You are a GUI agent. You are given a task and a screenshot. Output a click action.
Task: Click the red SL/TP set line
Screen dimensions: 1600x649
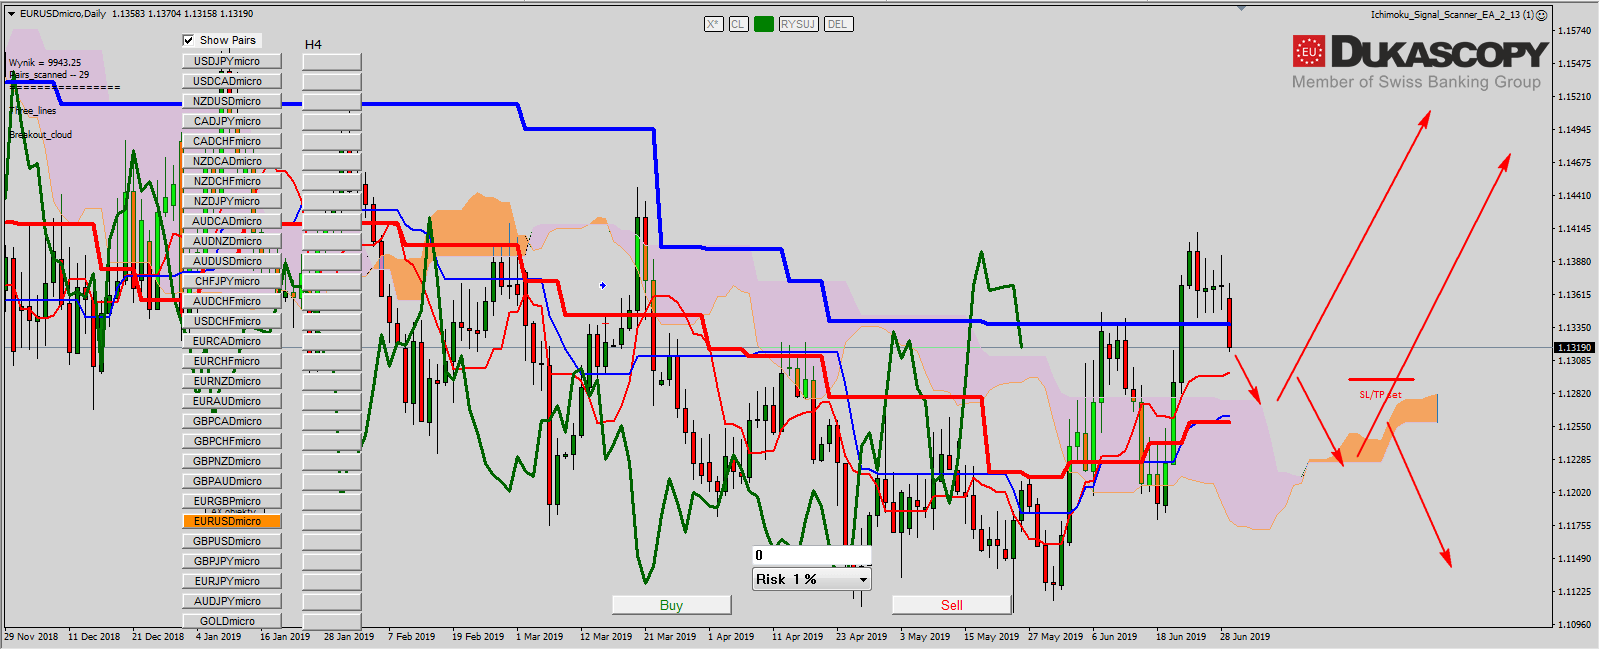pyautogui.click(x=1380, y=380)
